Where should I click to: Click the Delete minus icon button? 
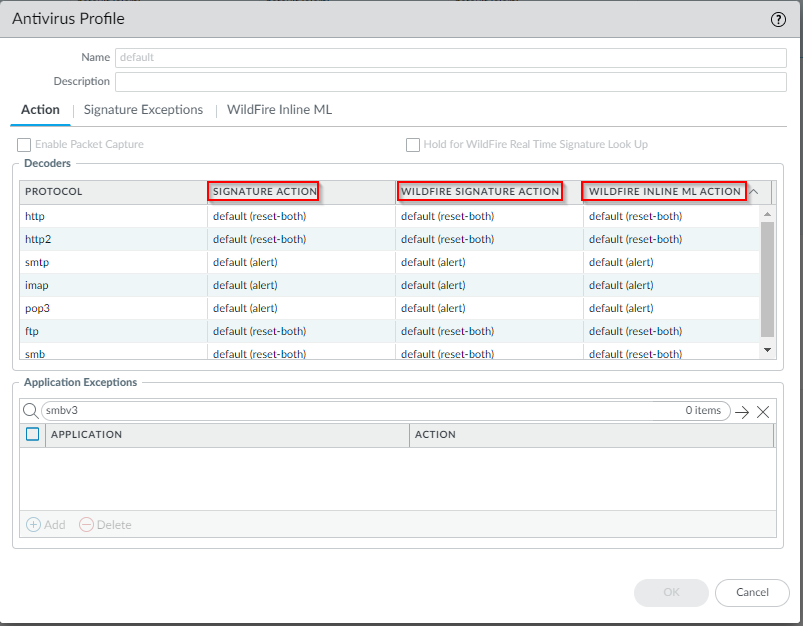[86, 525]
